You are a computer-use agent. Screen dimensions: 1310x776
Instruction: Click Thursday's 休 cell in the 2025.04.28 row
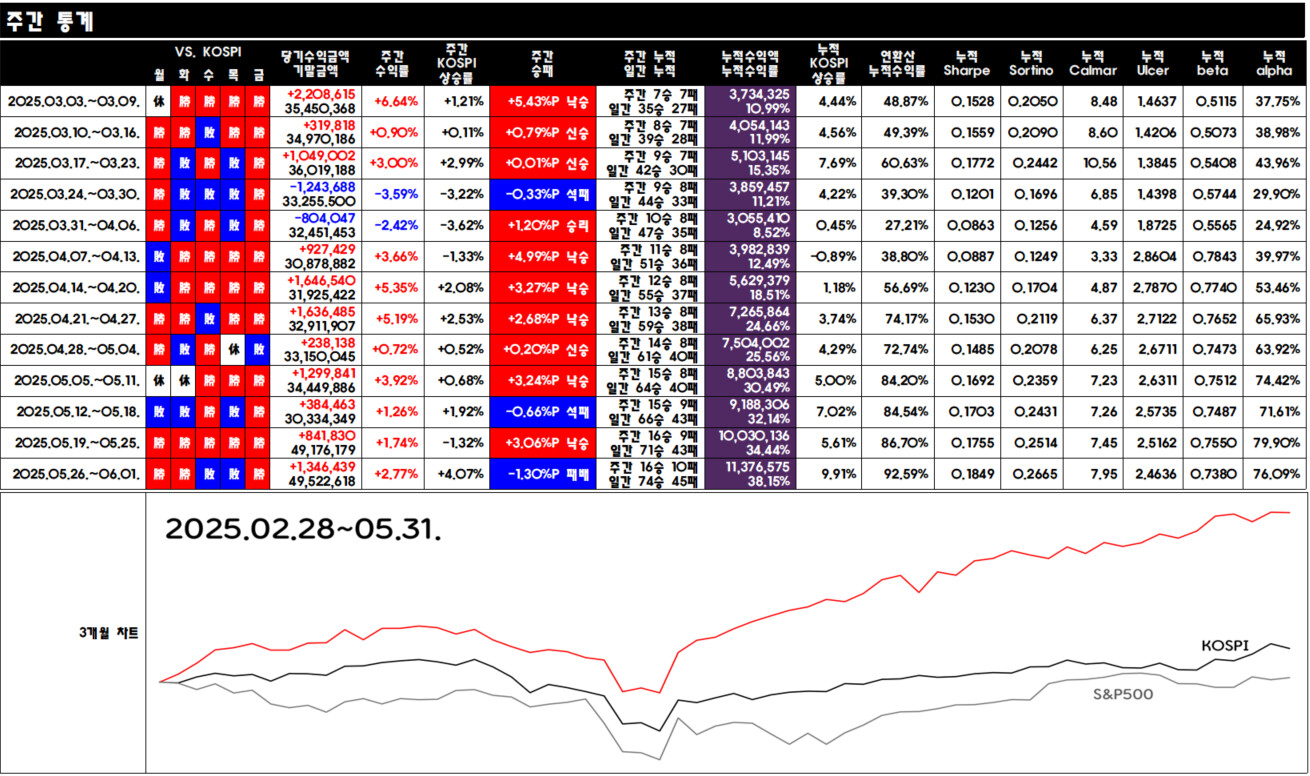pyautogui.click(x=233, y=349)
